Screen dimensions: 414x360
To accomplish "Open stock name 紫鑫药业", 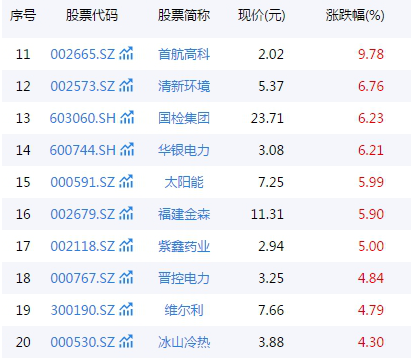I will point(184,246).
